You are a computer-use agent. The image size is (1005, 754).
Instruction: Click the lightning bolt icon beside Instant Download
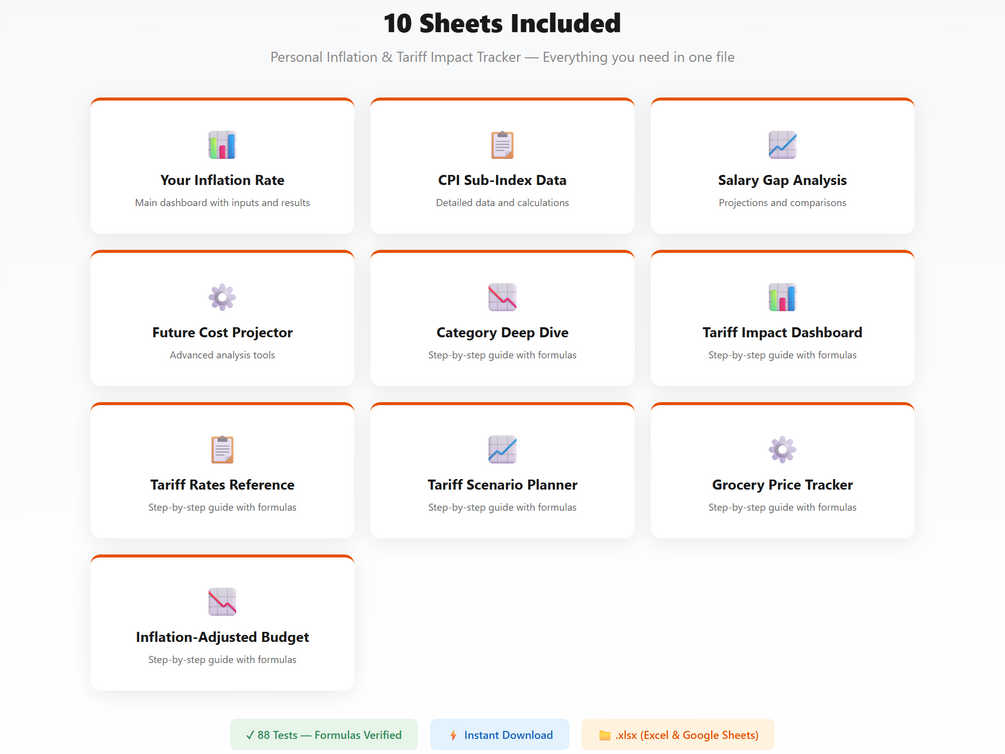pyautogui.click(x=453, y=735)
